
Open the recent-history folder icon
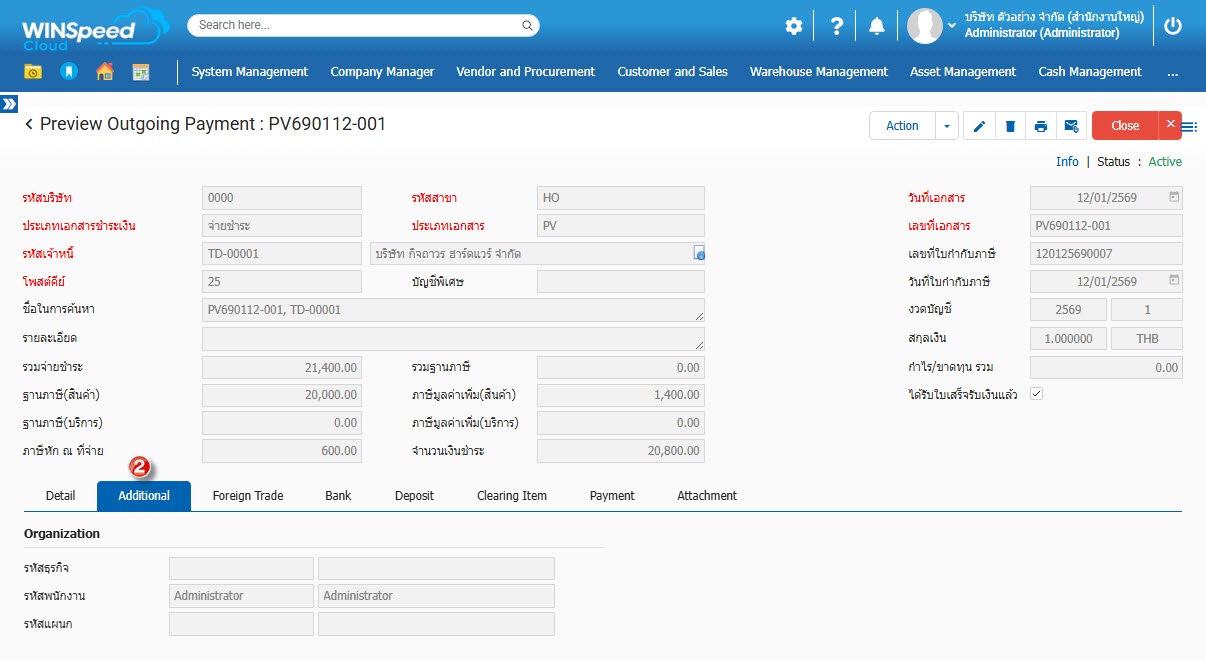point(33,72)
